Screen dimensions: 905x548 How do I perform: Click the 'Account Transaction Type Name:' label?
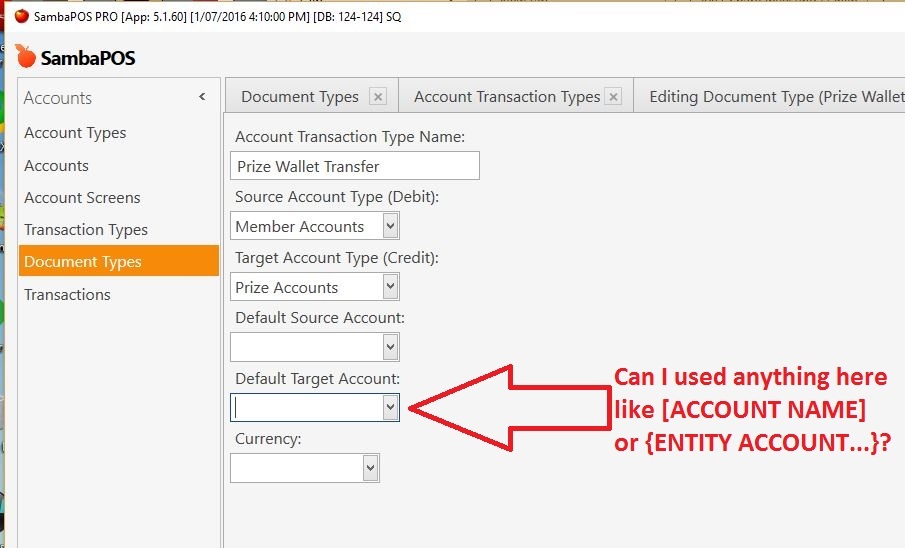[350, 137]
